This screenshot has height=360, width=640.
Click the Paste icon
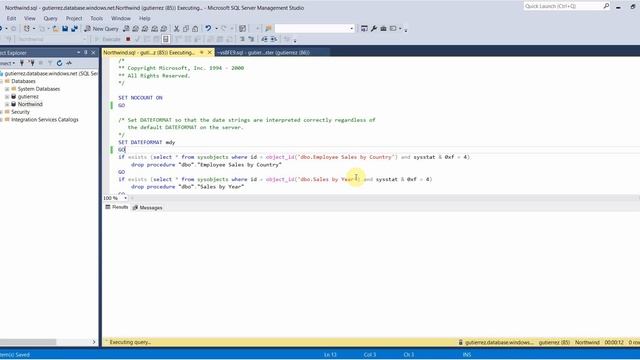point(195,29)
